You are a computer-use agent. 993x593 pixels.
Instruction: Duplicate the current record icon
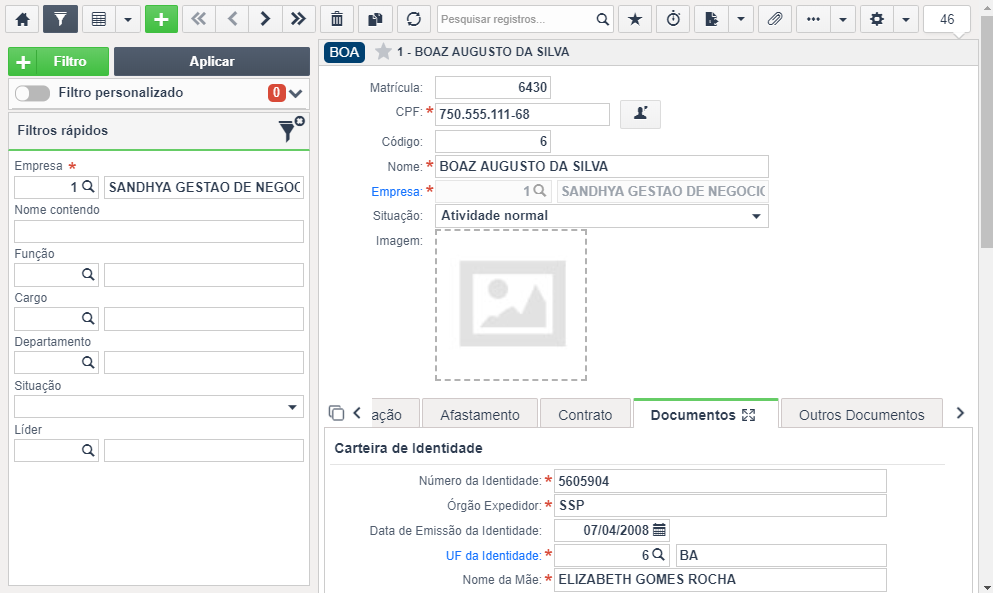[376, 19]
